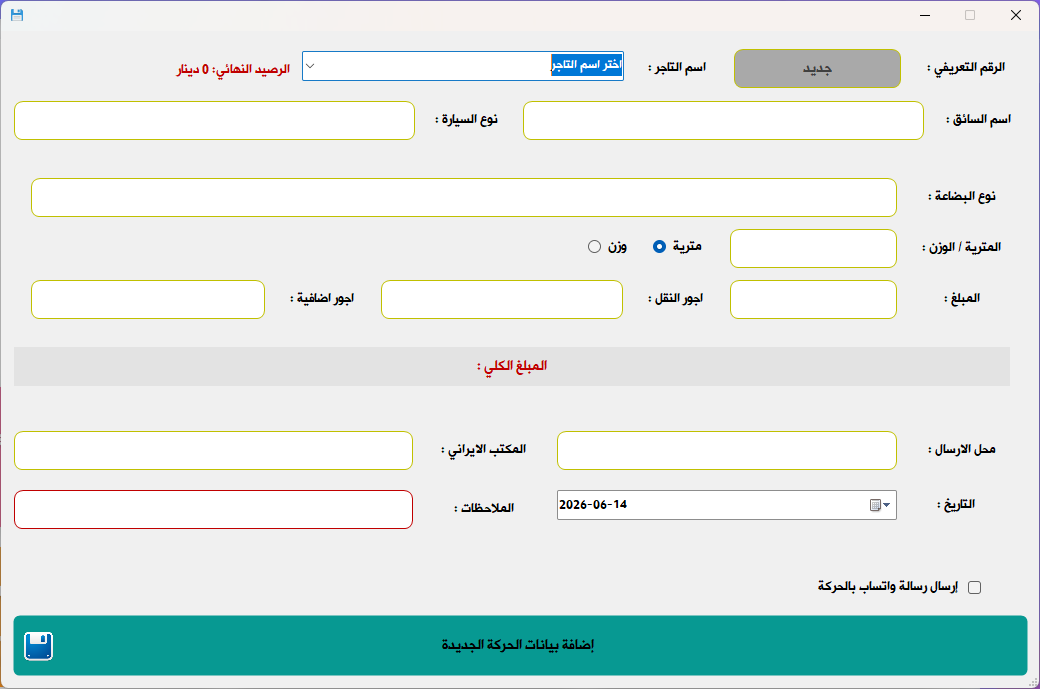Focus the محل الارسال input field

pos(727,451)
